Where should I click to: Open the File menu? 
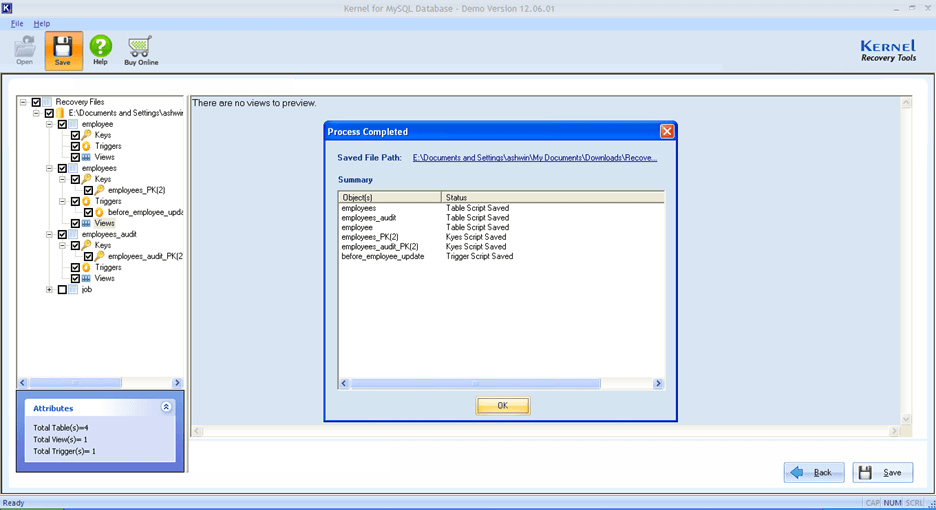(17, 23)
